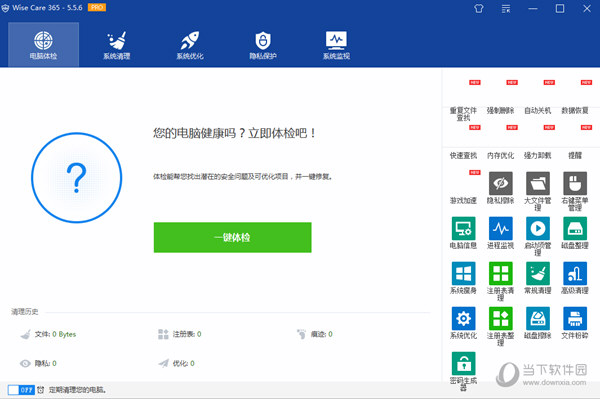Open the 电脑信息 tool icon
Screen dimensions: 600x399
click(463, 229)
